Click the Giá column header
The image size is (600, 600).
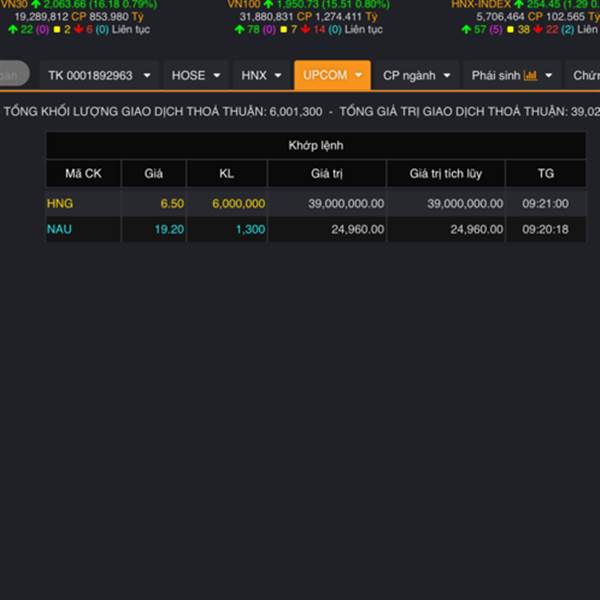pyautogui.click(x=153, y=174)
